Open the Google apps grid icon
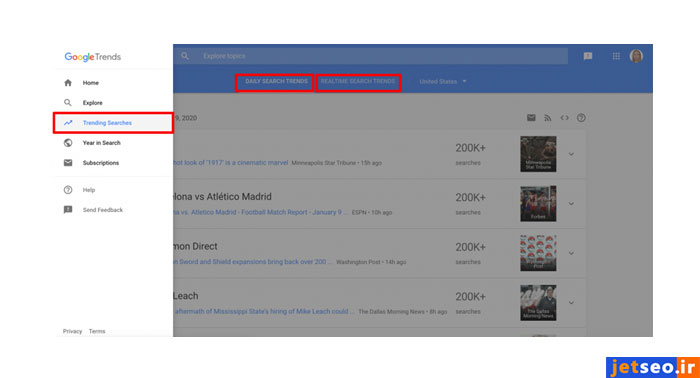The image size is (700, 378). coord(616,56)
